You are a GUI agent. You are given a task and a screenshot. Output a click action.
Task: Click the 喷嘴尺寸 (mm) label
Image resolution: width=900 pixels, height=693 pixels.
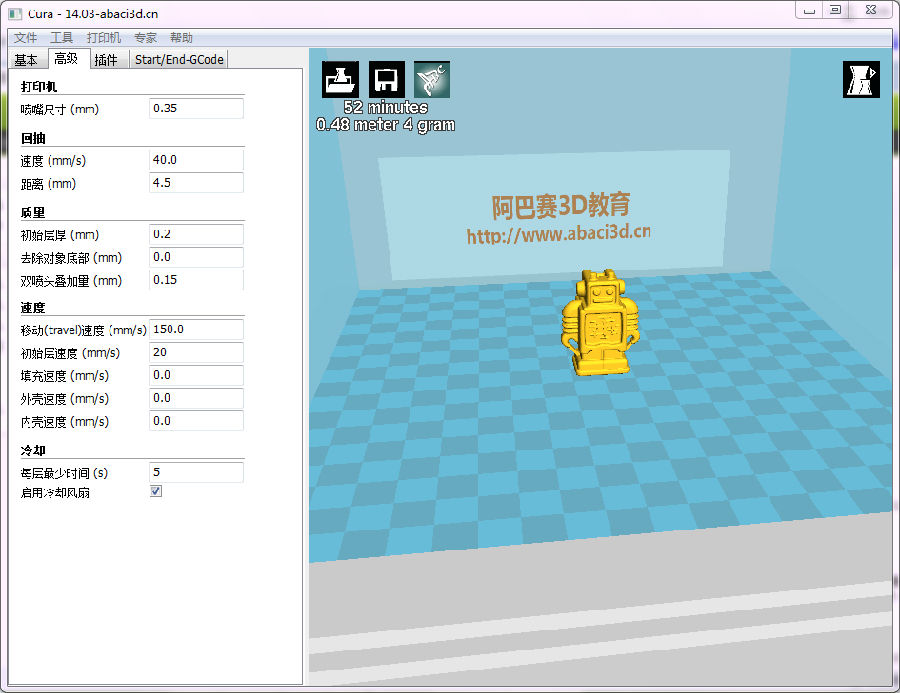click(60, 109)
